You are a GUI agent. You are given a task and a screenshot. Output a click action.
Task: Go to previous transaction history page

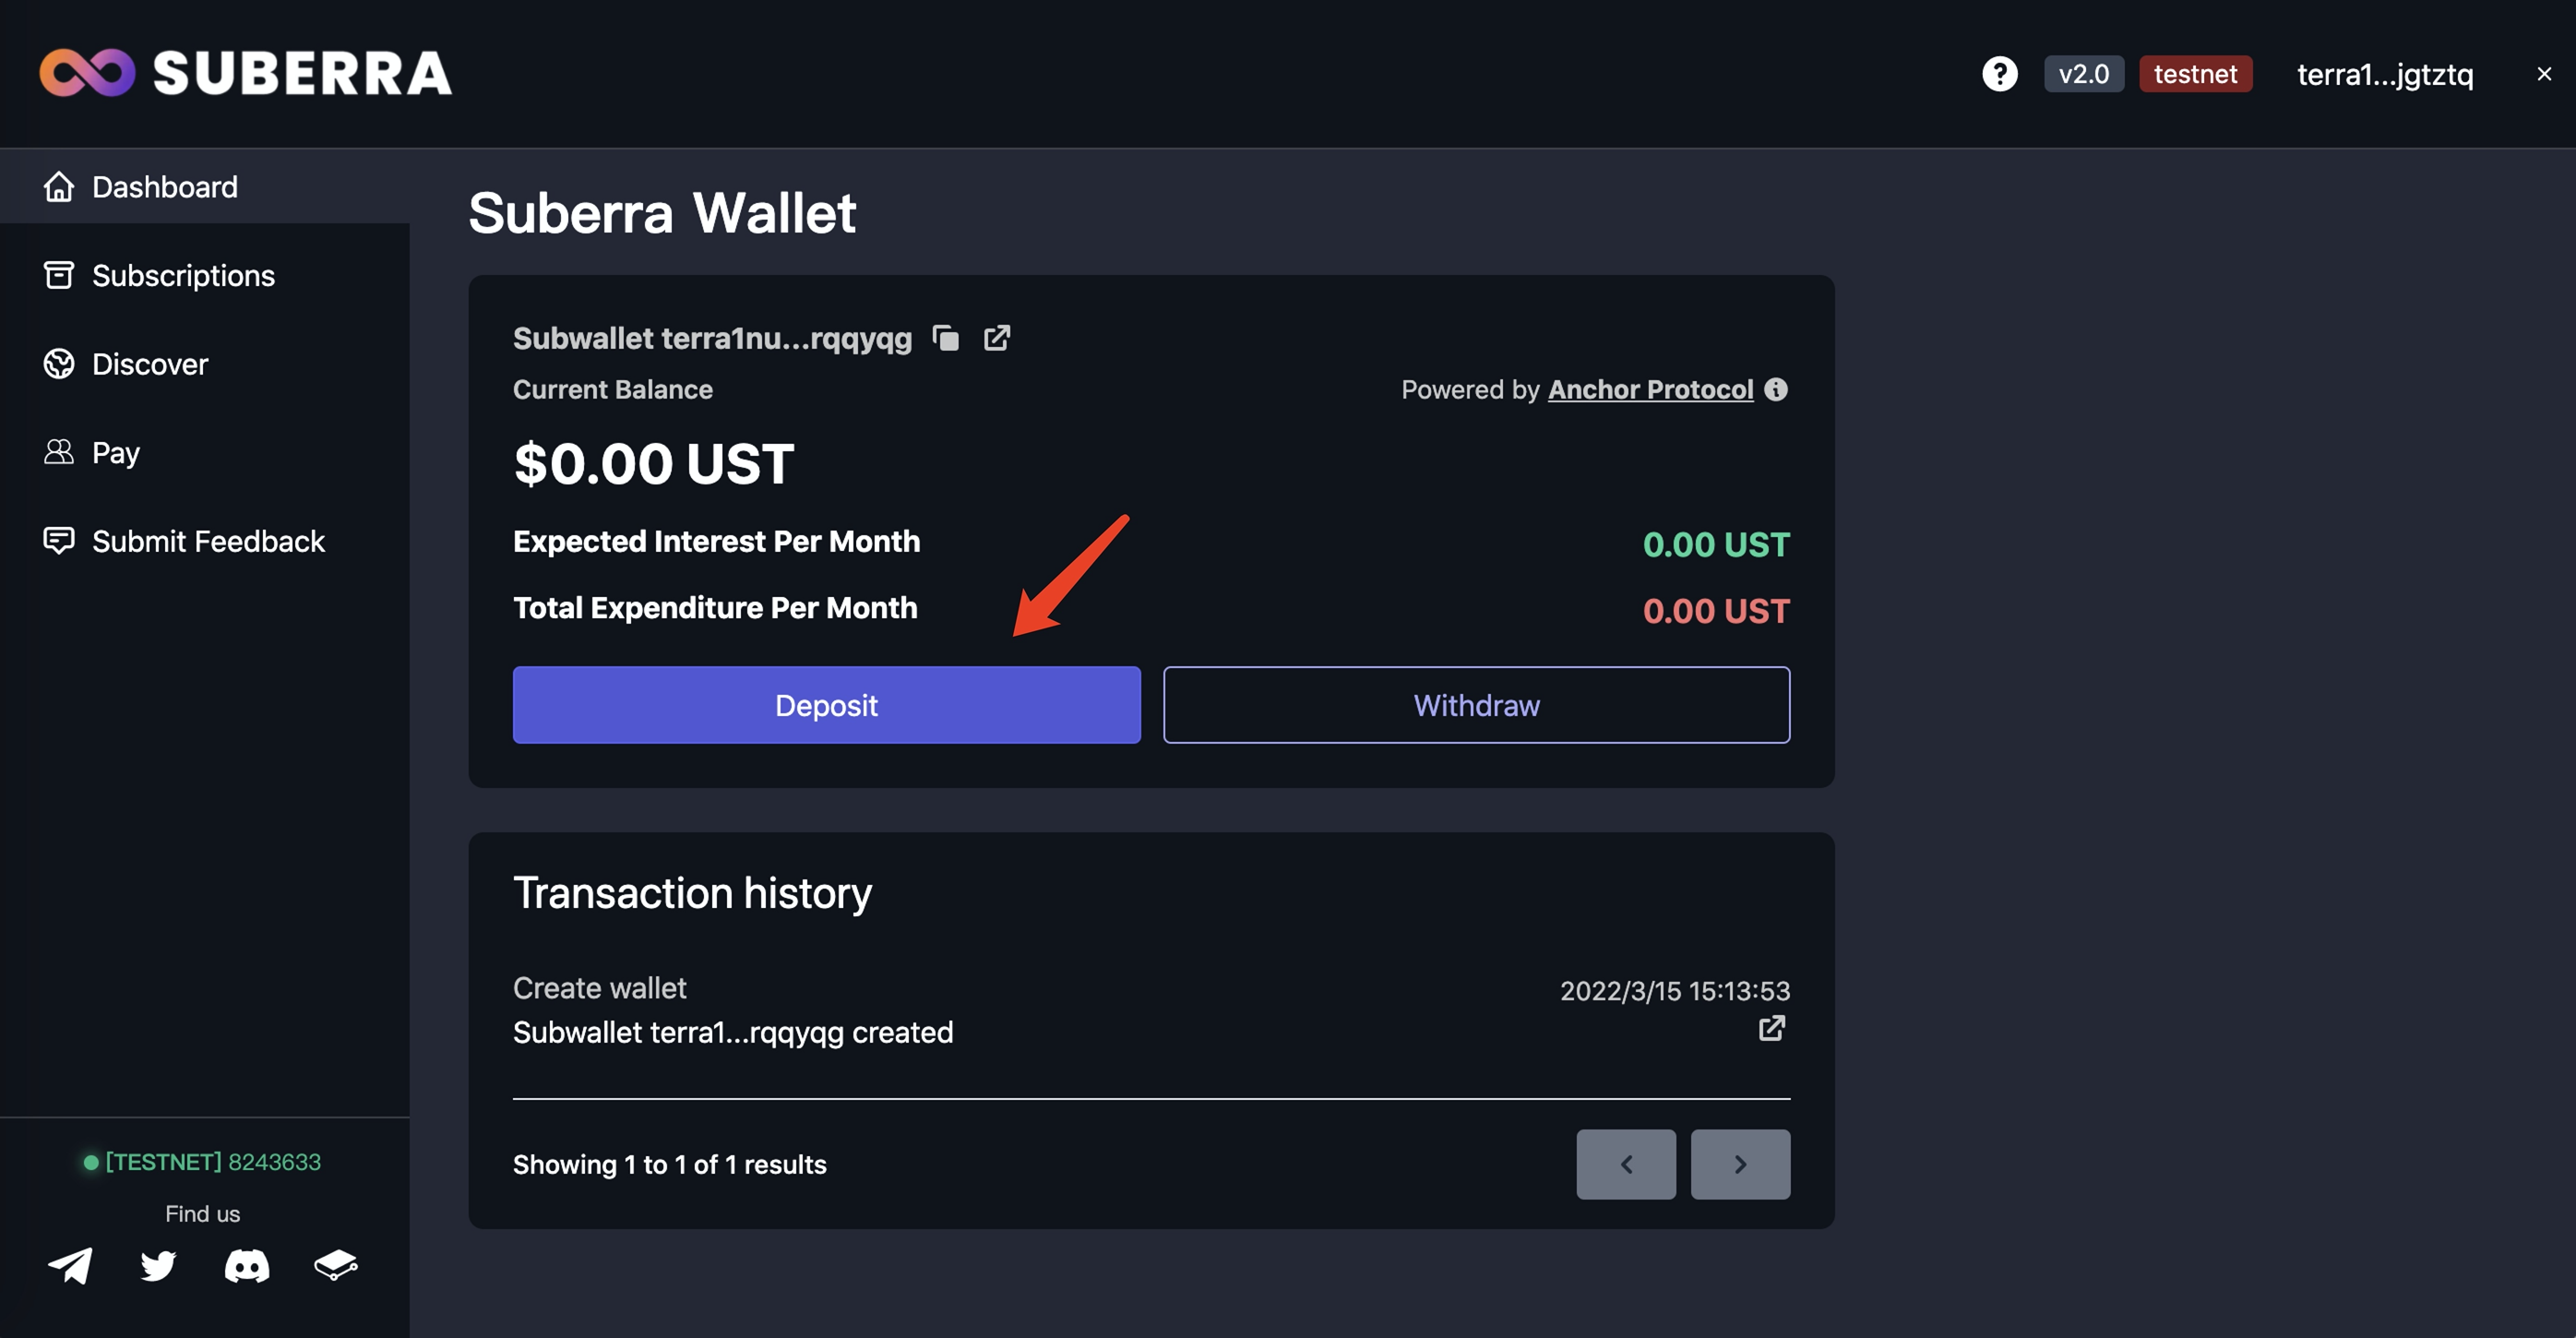1625,1164
